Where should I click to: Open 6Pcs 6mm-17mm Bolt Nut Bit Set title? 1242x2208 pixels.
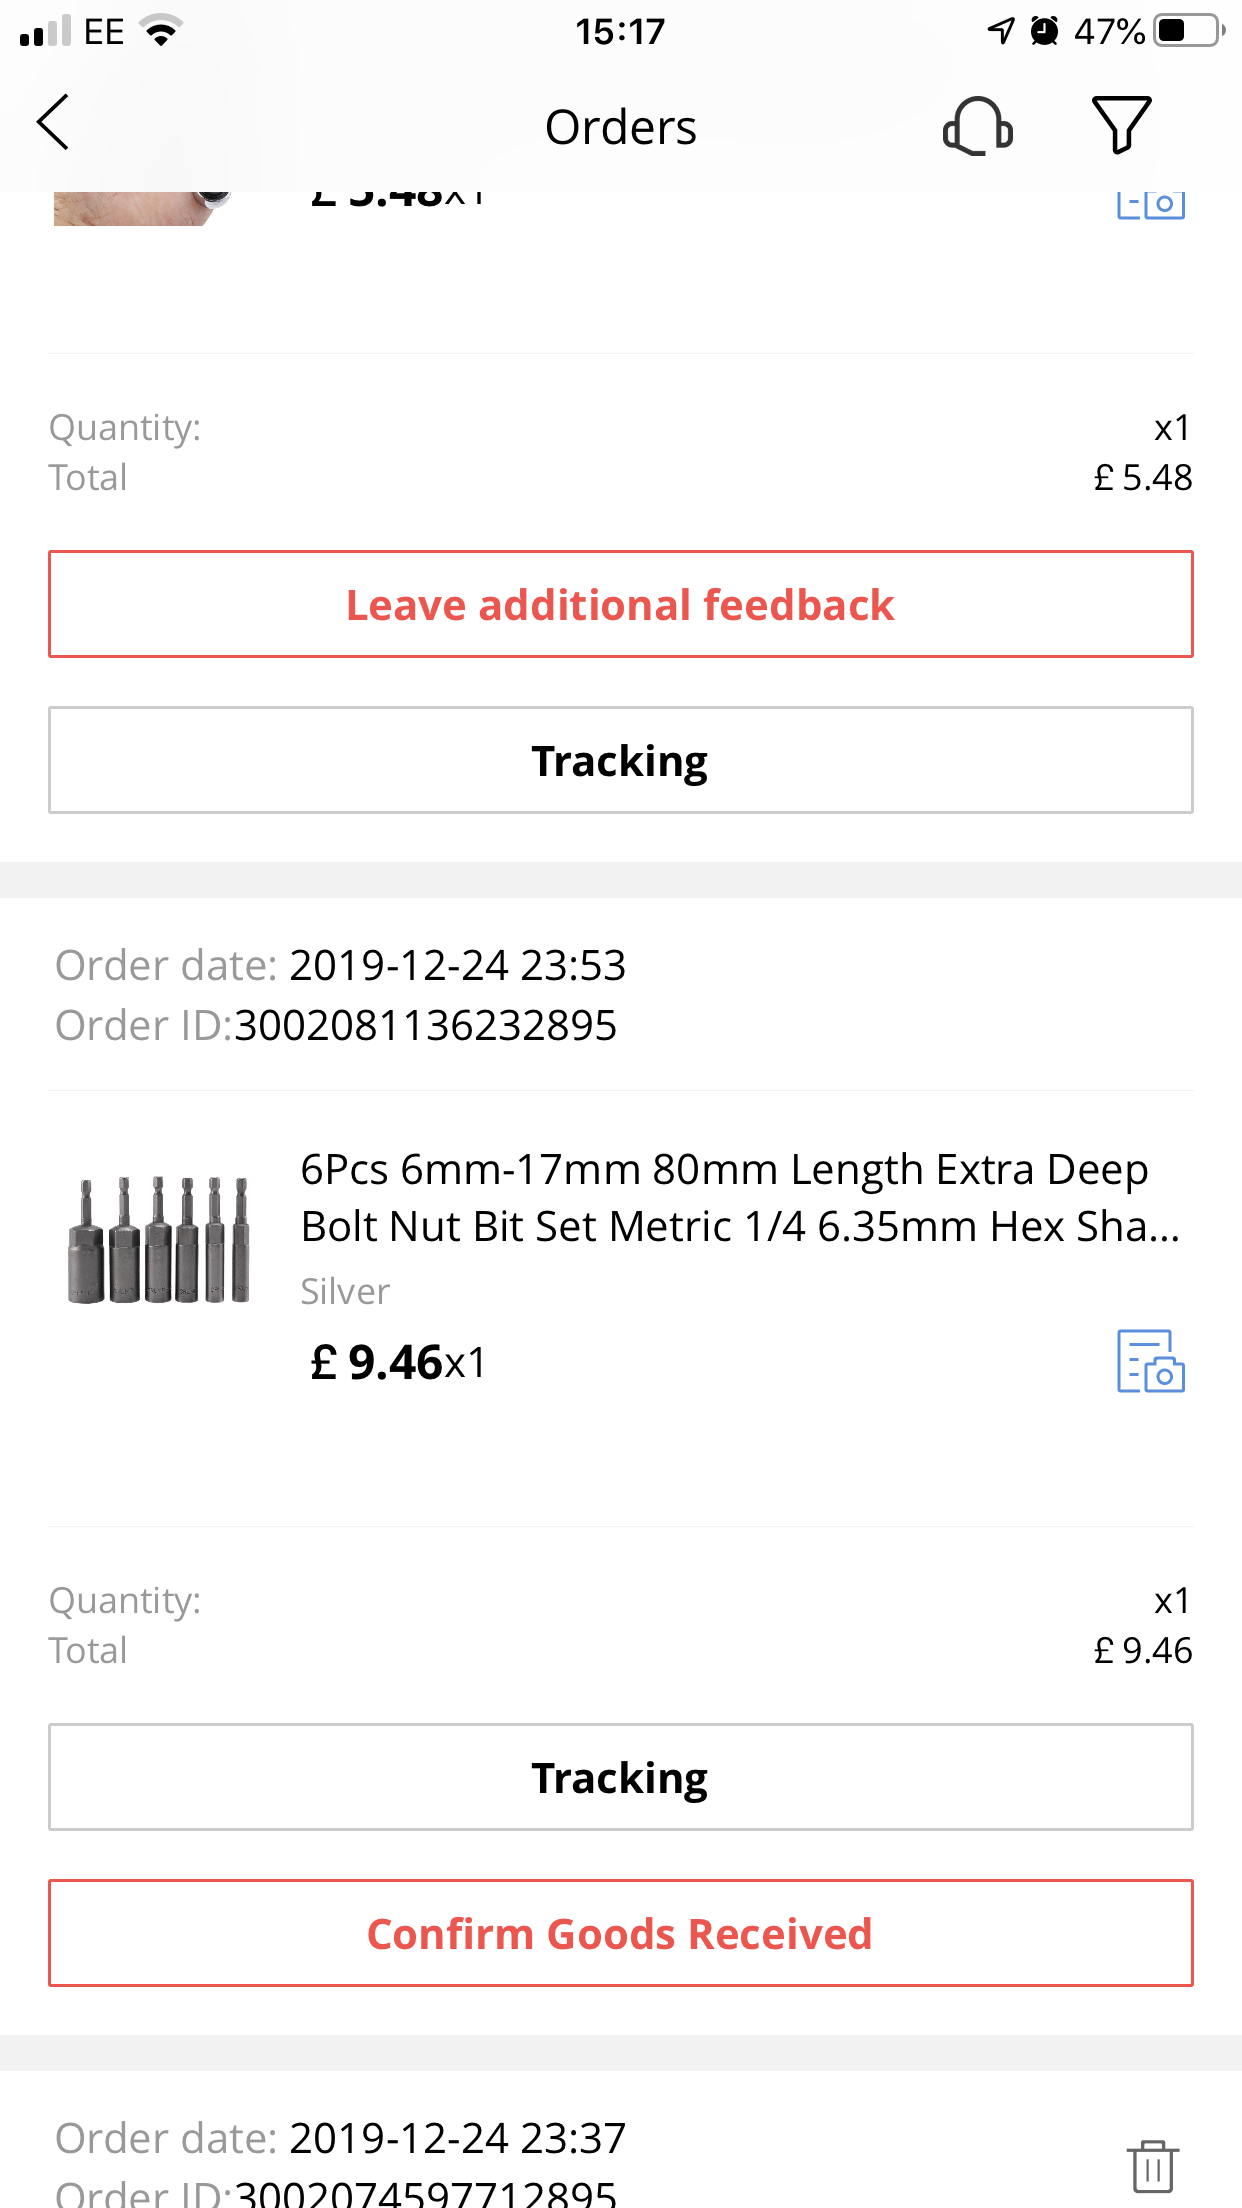(x=740, y=1198)
